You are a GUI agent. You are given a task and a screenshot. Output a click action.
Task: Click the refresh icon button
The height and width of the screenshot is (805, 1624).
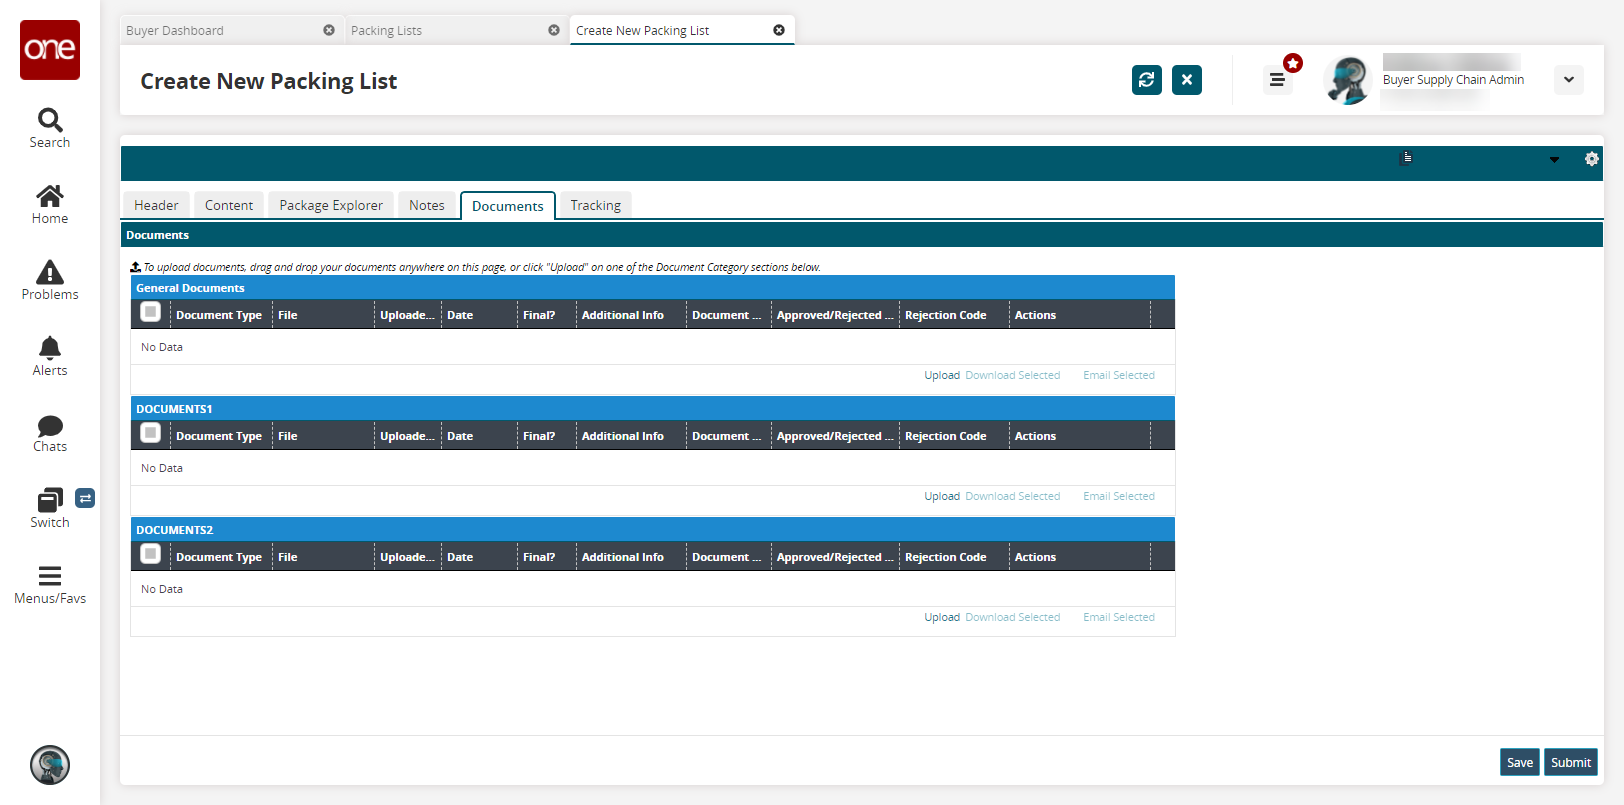click(1147, 80)
